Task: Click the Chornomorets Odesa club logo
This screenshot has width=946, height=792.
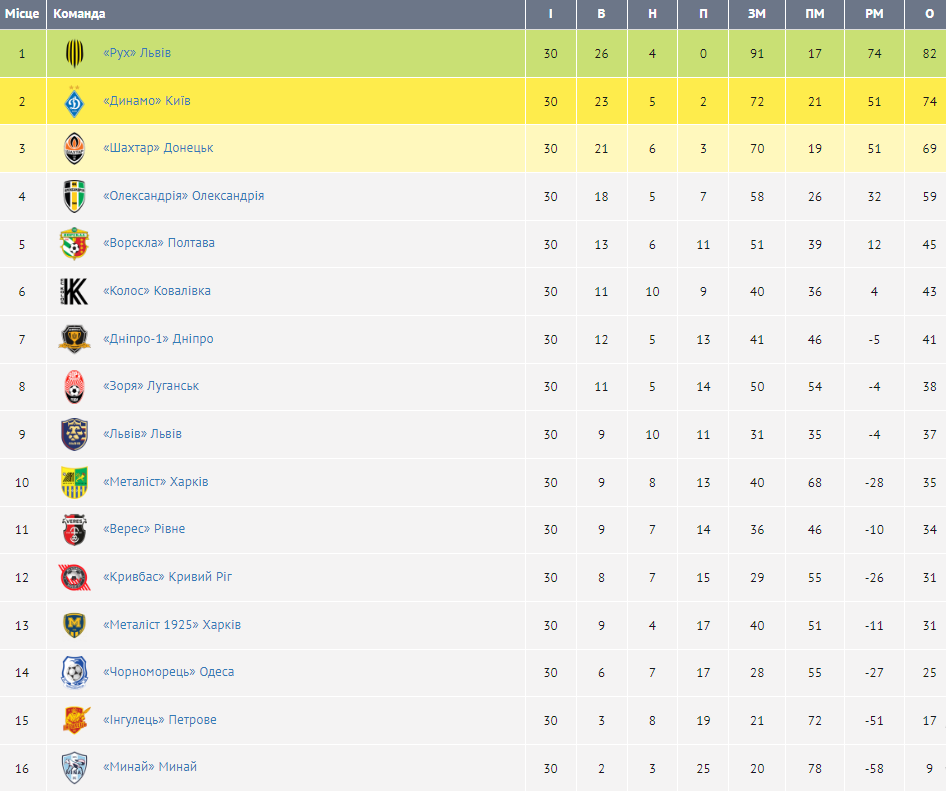Action: click(74, 672)
